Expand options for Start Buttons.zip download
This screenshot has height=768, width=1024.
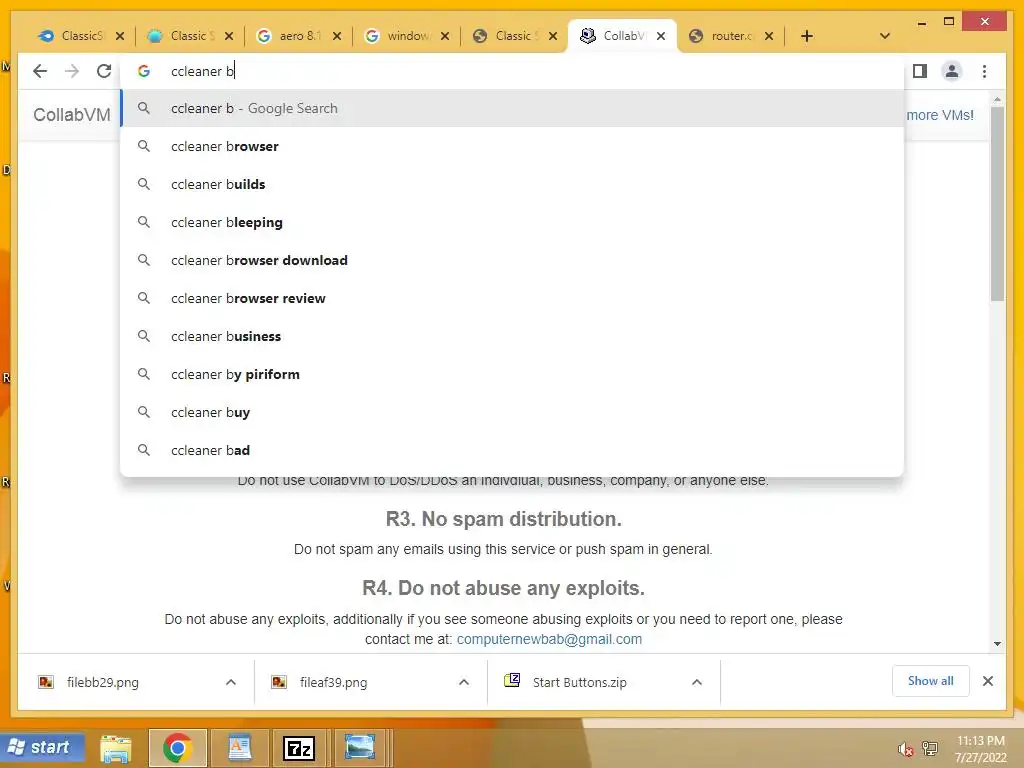coord(697,682)
